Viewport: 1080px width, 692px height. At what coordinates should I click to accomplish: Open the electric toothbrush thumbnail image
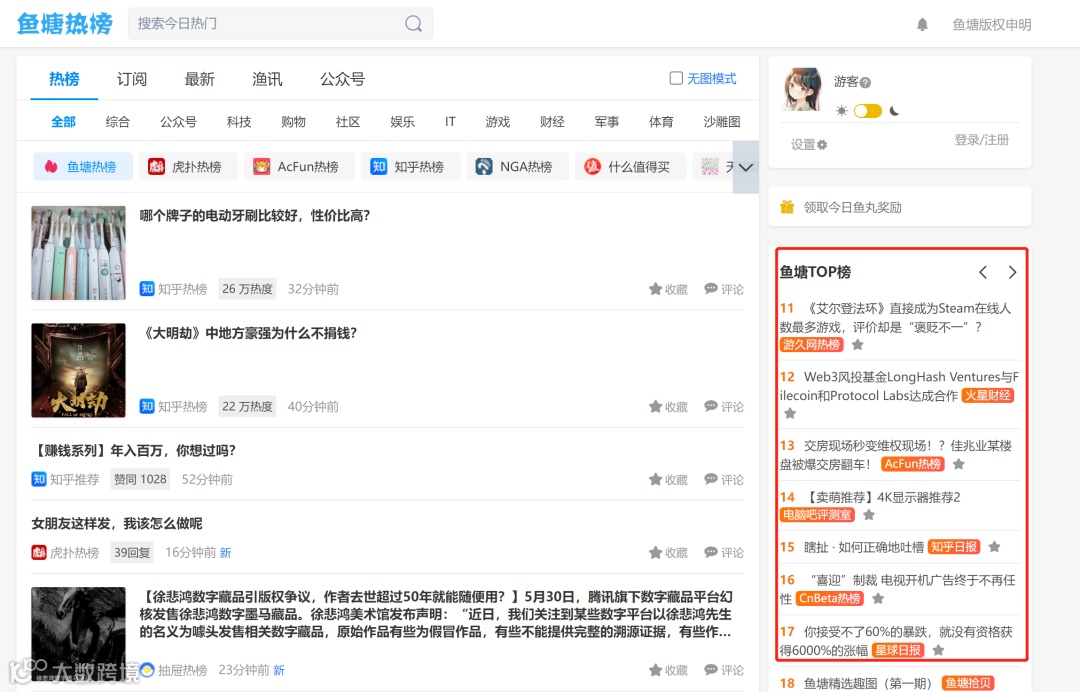coord(79,253)
